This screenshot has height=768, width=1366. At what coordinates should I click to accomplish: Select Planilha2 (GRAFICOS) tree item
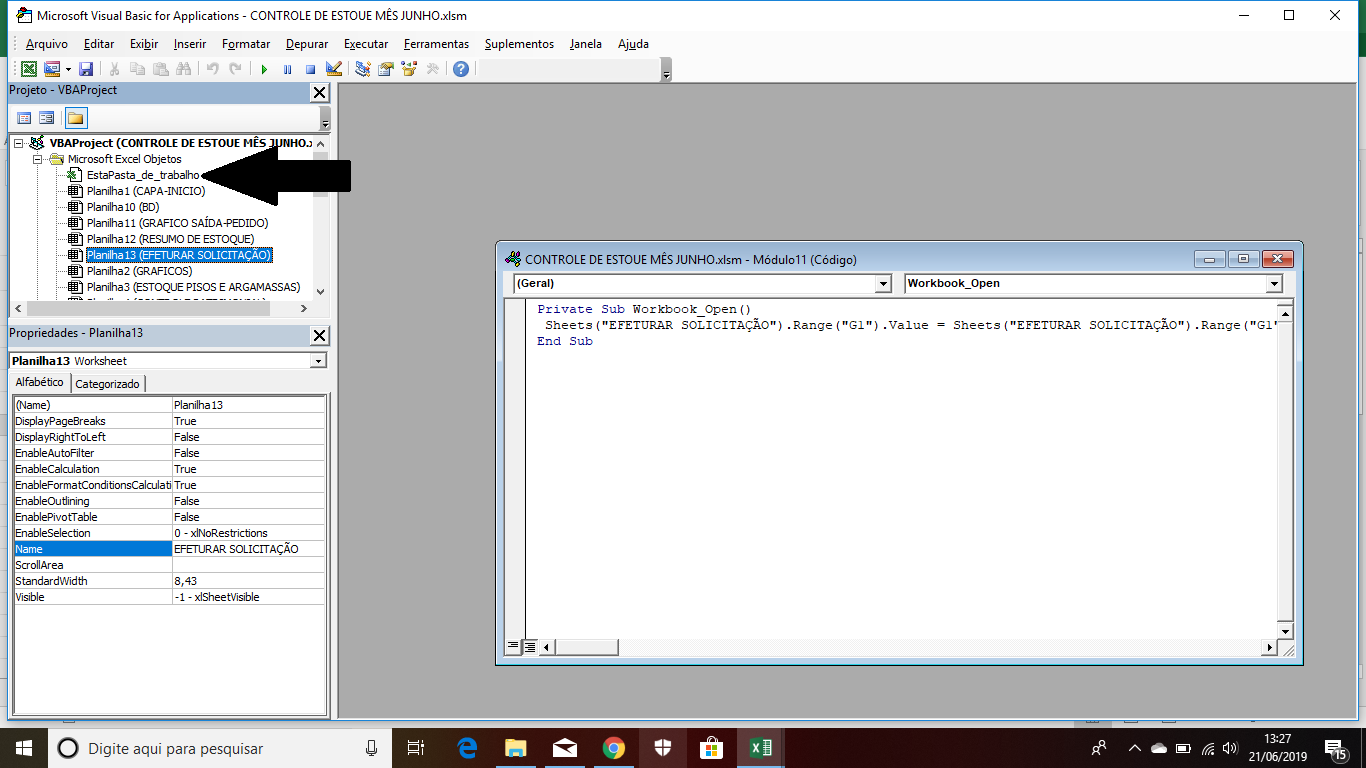[139, 271]
